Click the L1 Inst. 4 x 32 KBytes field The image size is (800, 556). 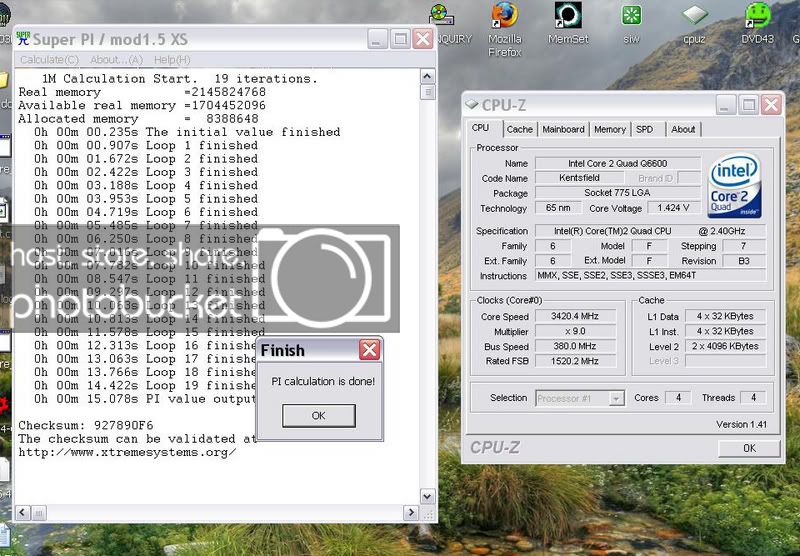[x=725, y=331]
